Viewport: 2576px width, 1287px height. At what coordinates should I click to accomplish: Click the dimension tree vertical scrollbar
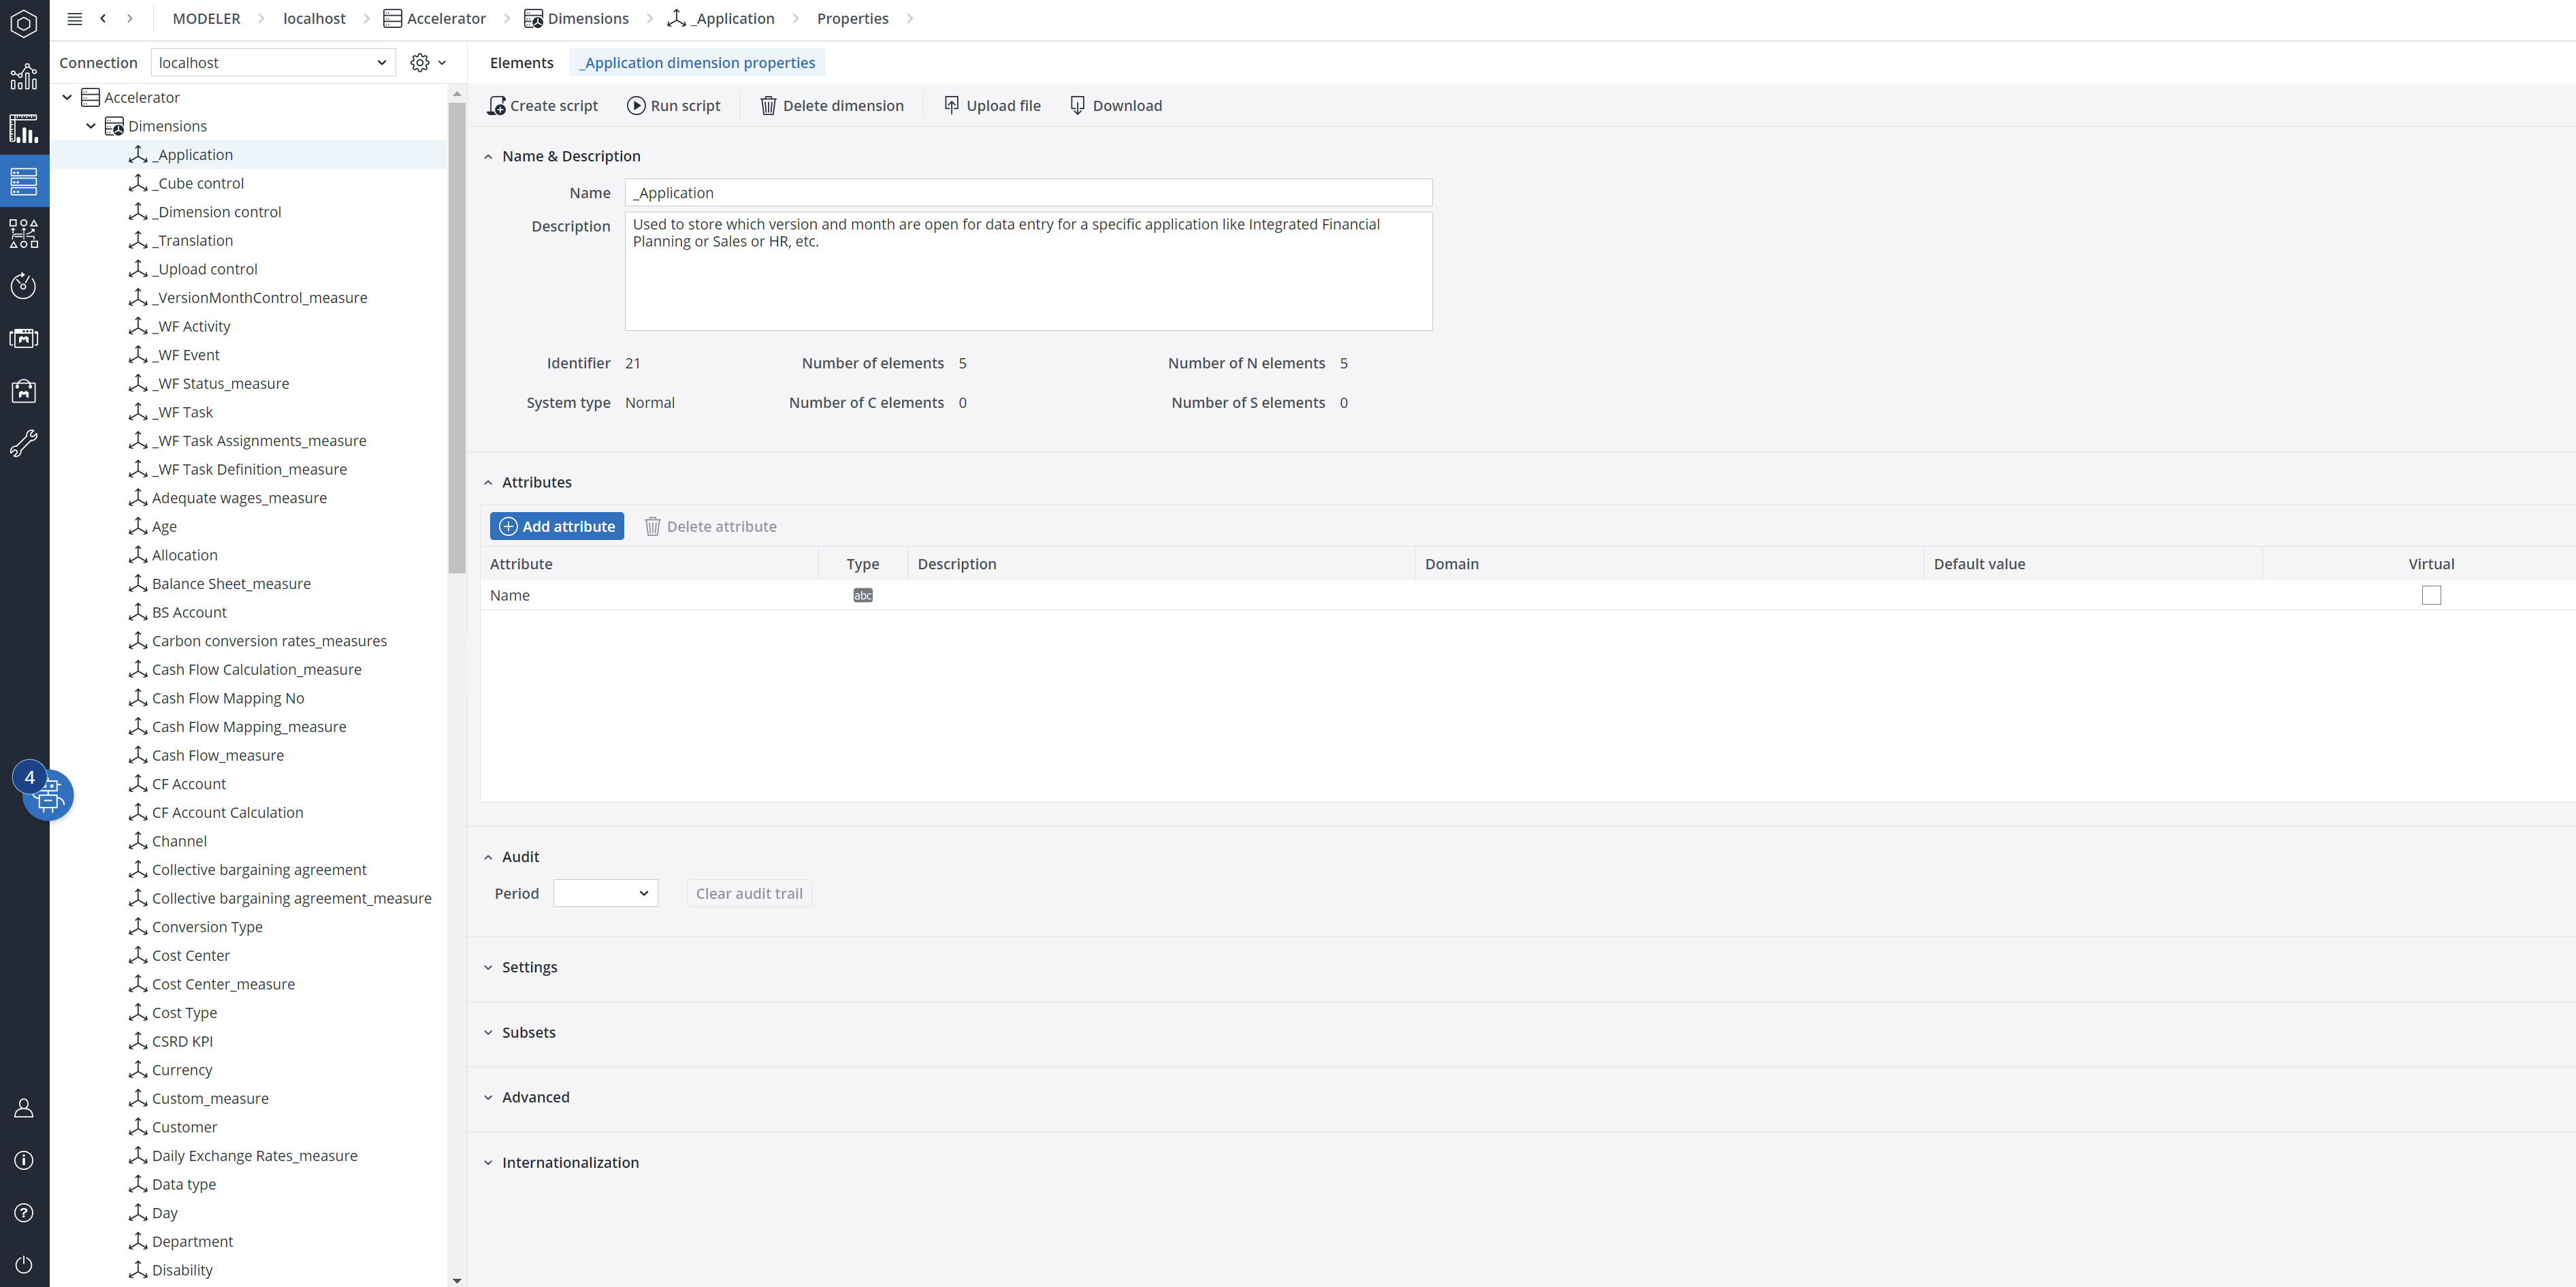pos(457,338)
